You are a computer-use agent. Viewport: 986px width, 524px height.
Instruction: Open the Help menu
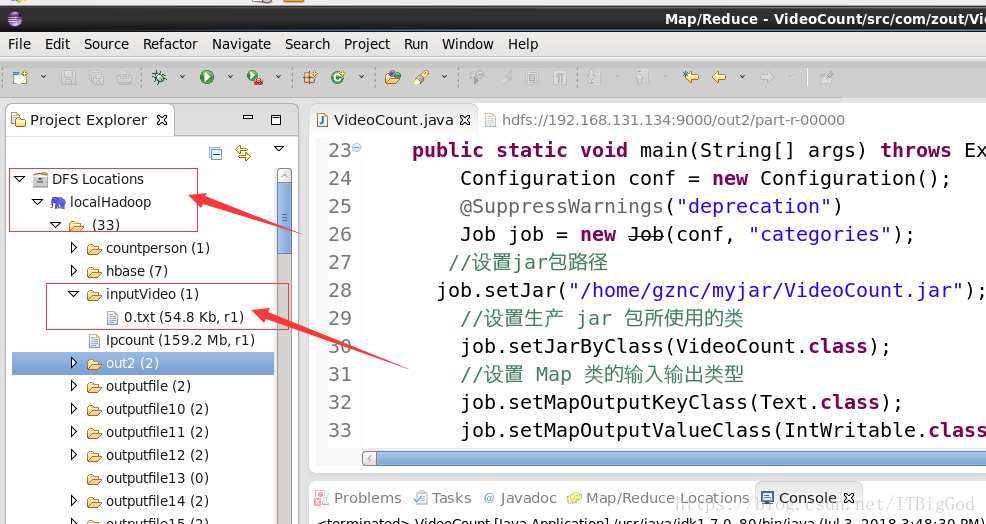pos(523,44)
